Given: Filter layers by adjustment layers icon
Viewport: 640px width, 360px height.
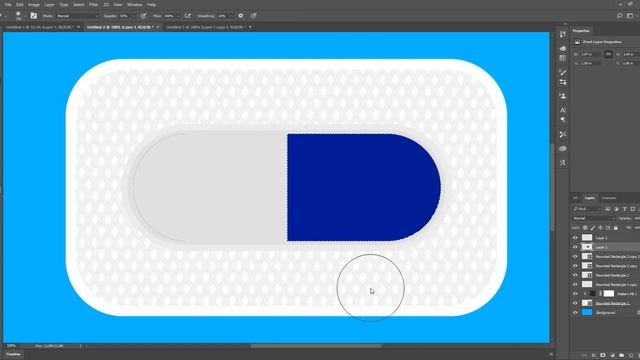Looking at the screenshot, I should tap(616, 209).
